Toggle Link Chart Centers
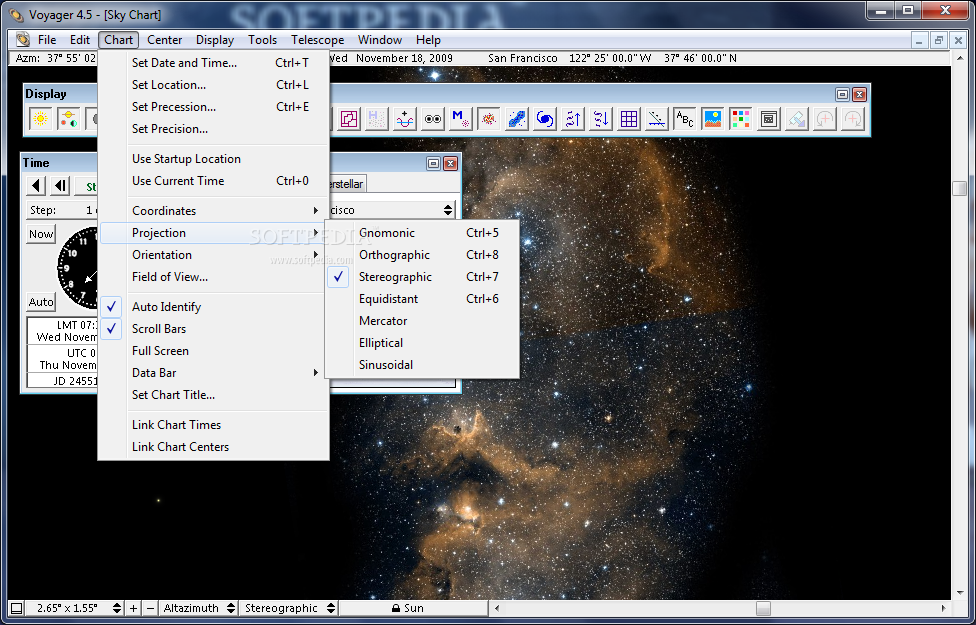 point(213,446)
